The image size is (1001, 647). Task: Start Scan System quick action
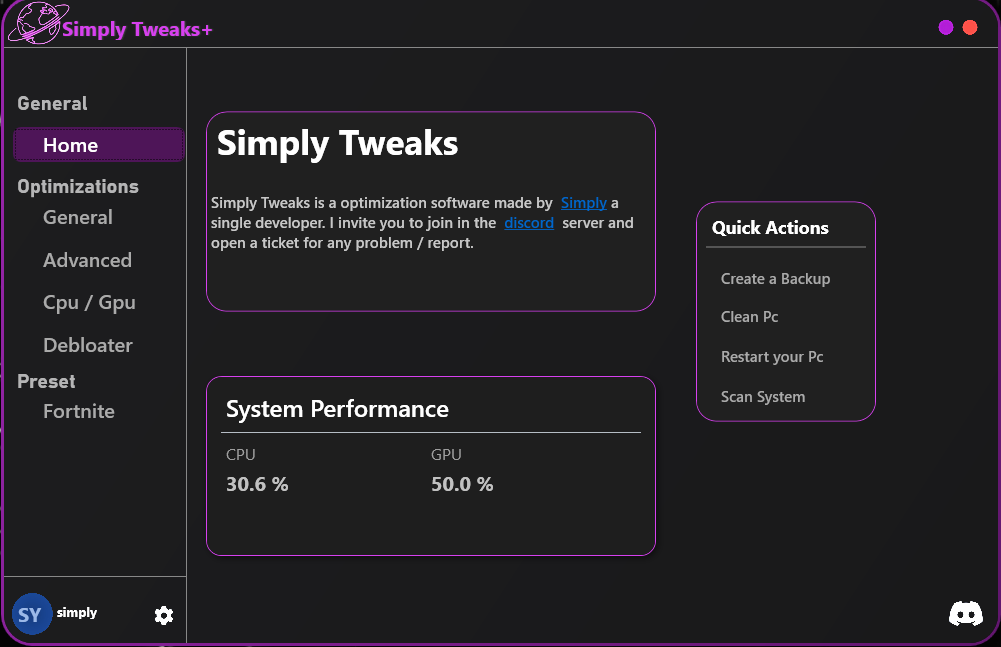click(763, 397)
